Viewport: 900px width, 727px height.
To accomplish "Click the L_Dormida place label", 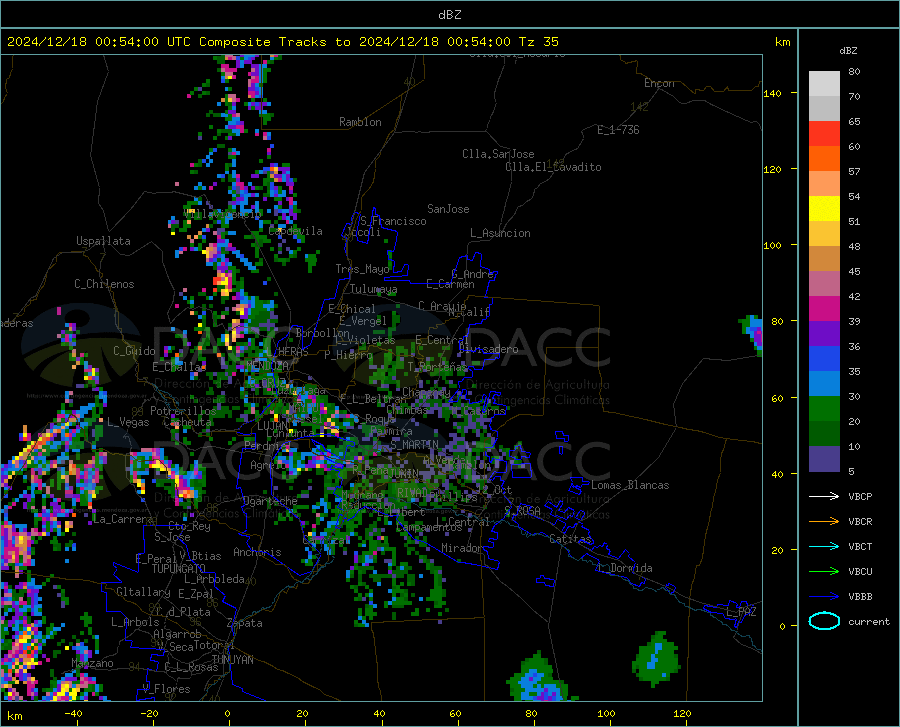I will tap(624, 568).
